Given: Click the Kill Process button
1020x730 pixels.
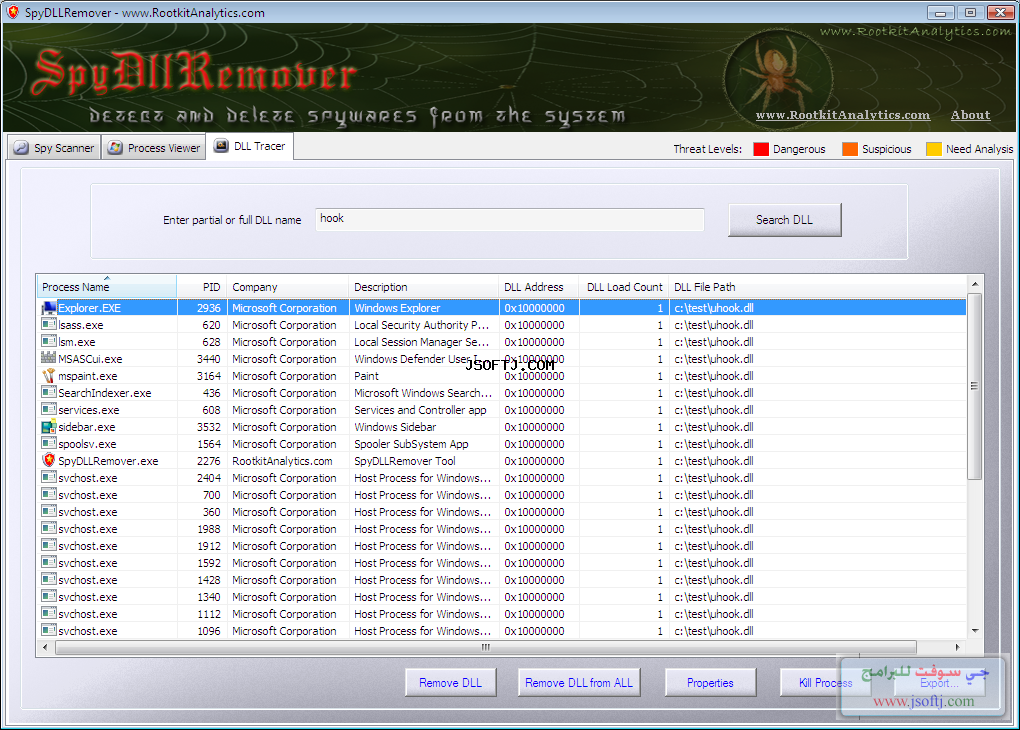Looking at the screenshot, I should click(x=825, y=683).
